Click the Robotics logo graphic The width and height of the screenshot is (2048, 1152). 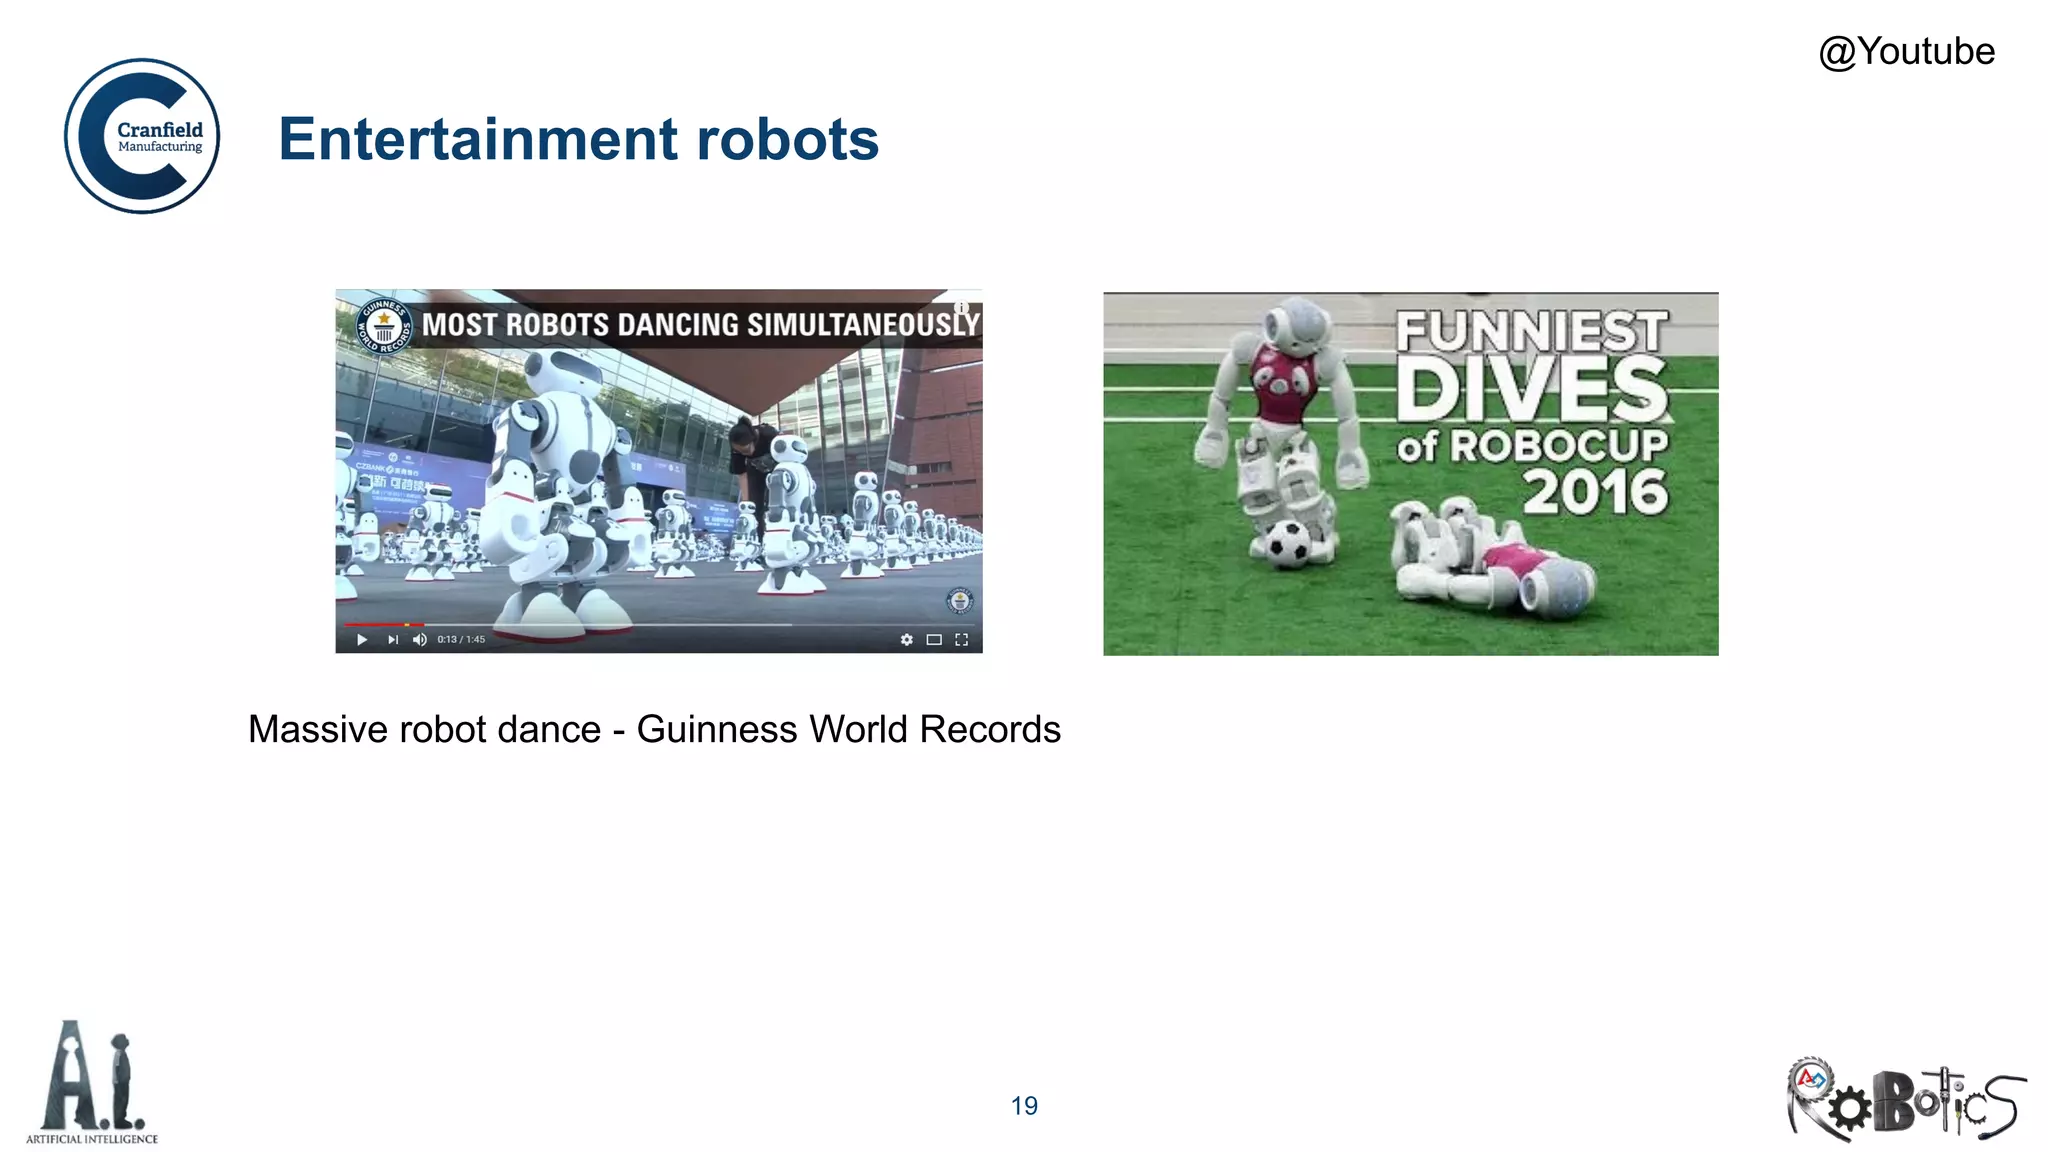pos(1906,1100)
